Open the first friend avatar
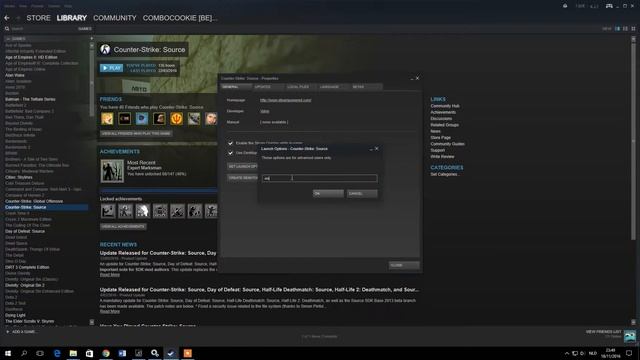Screen dimensions: 640x360 [x=107, y=118]
